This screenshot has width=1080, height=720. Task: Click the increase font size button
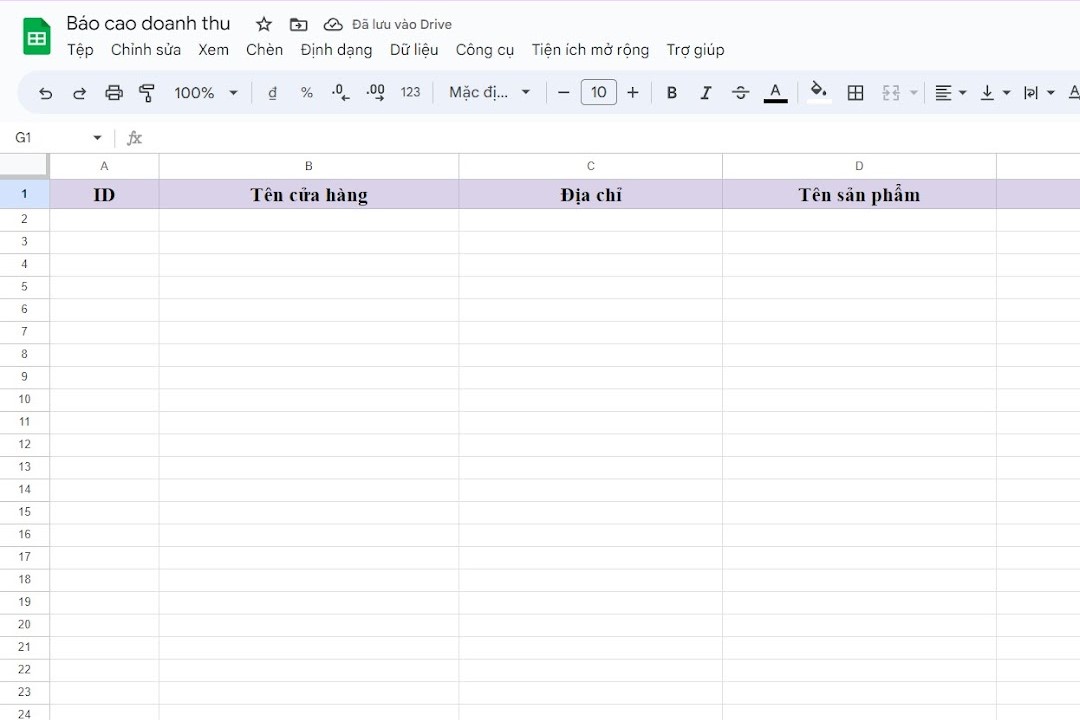pyautogui.click(x=633, y=92)
